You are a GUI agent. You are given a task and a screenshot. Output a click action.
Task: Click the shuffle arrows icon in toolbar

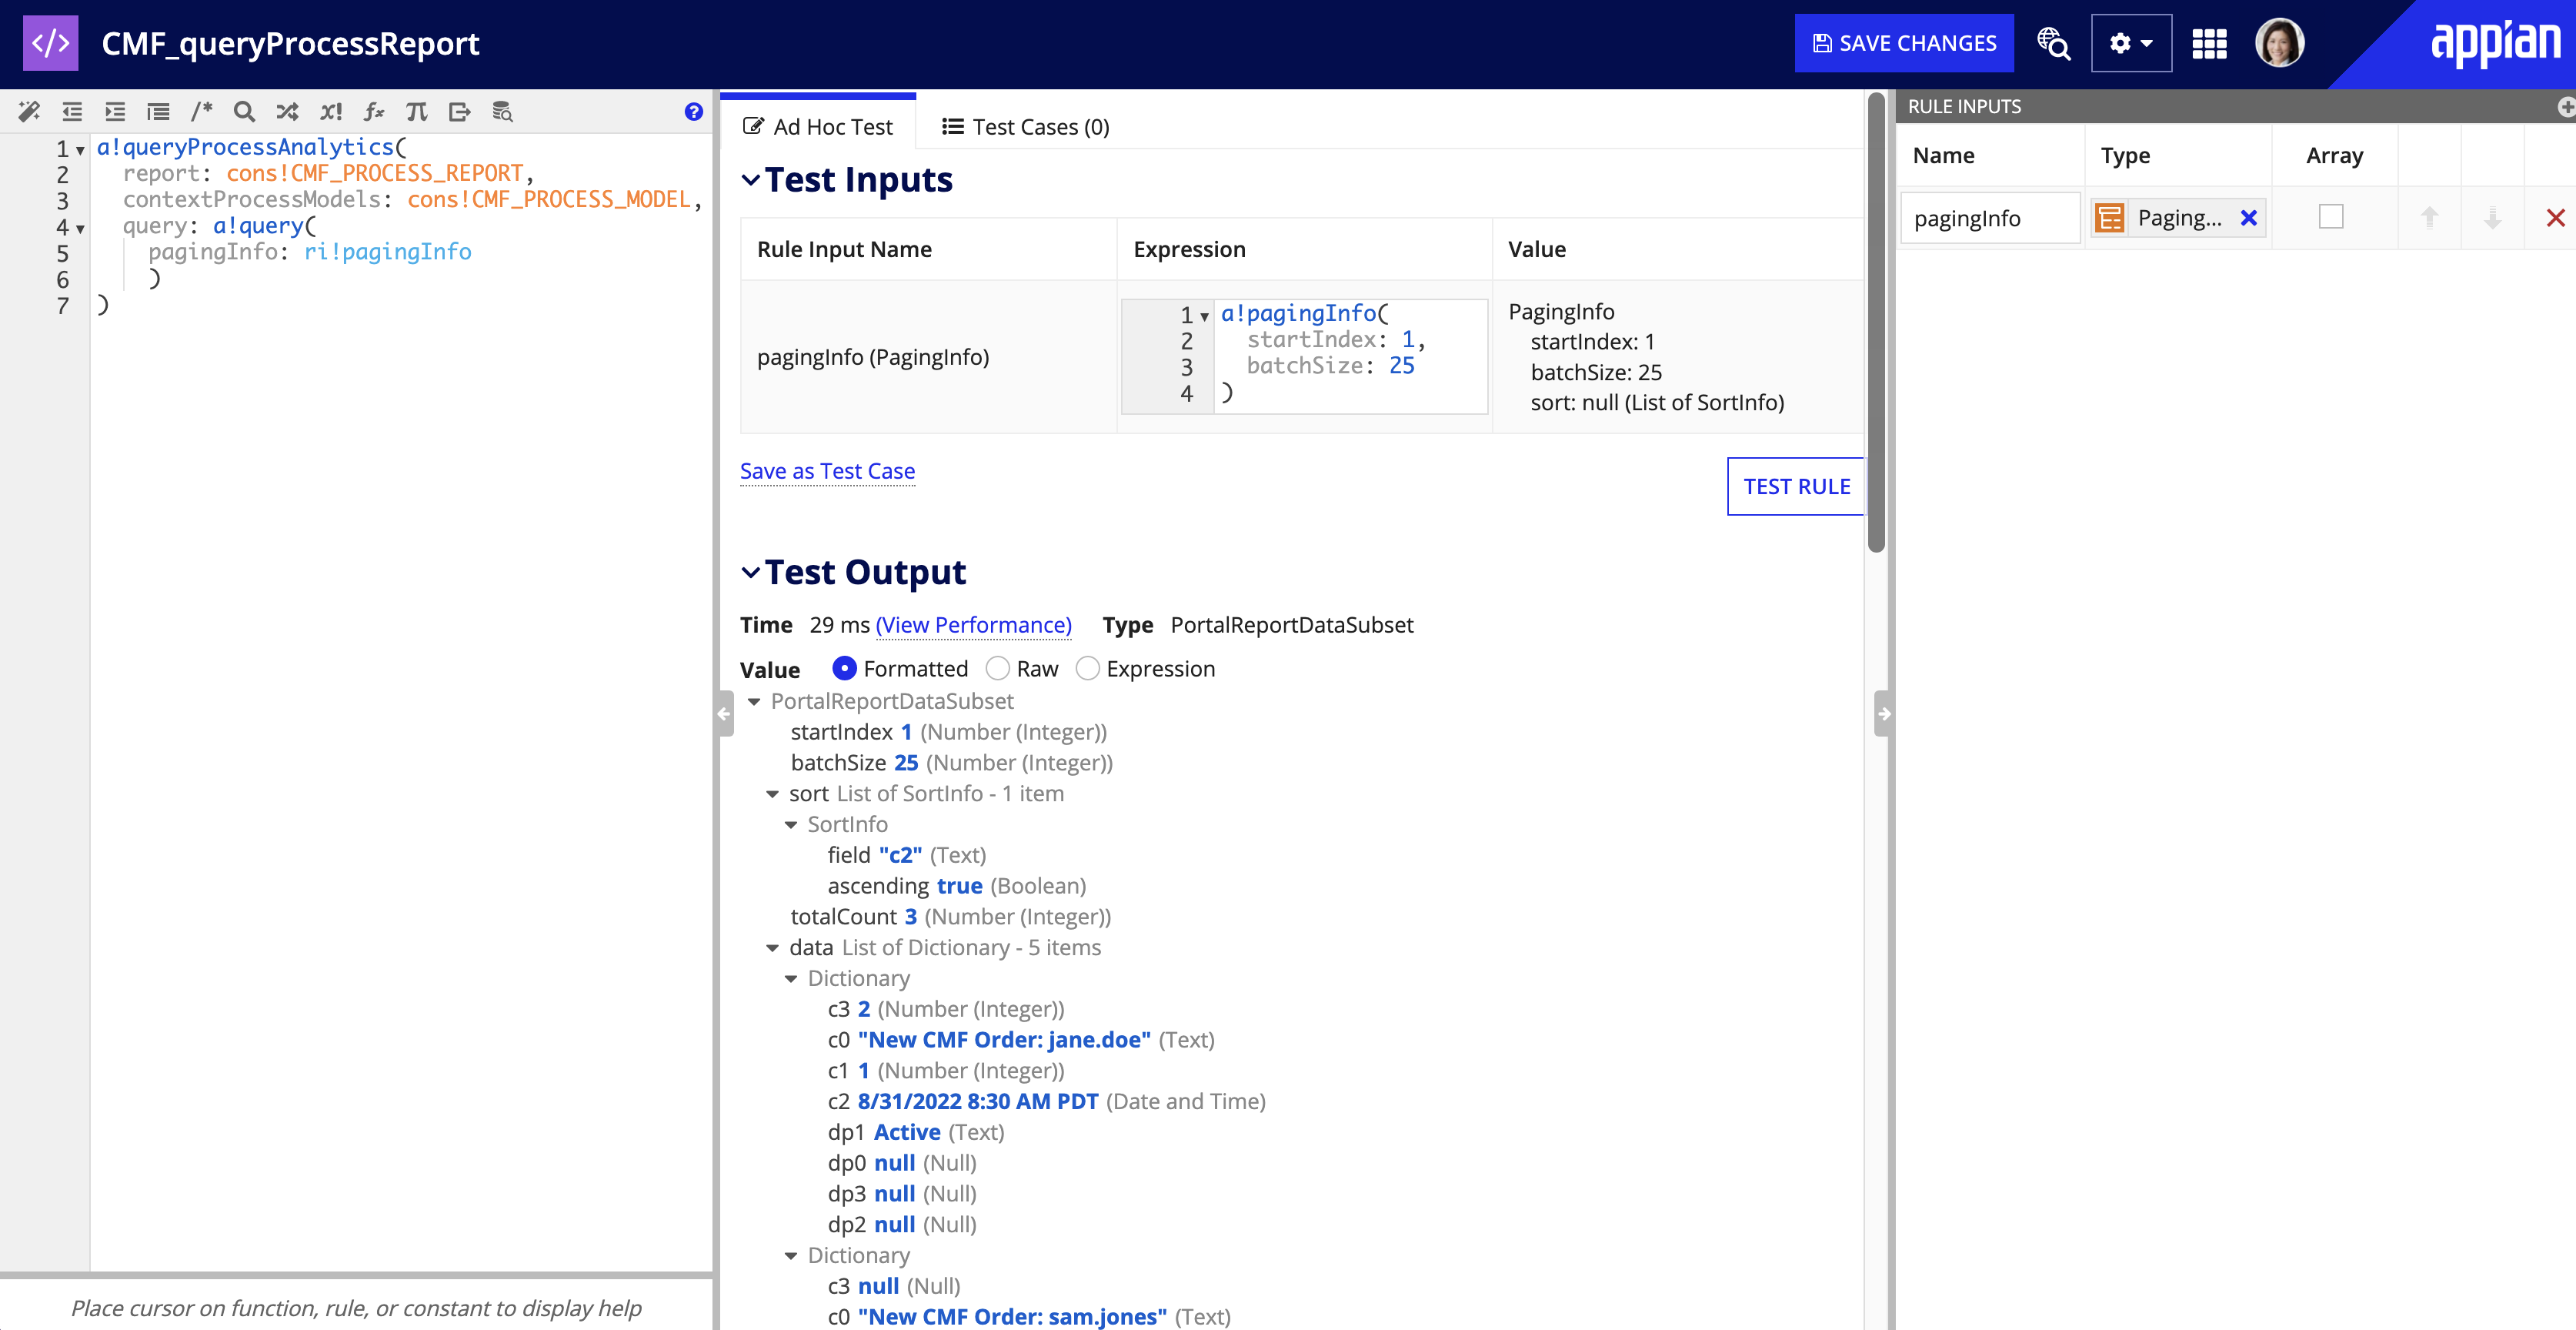287,111
